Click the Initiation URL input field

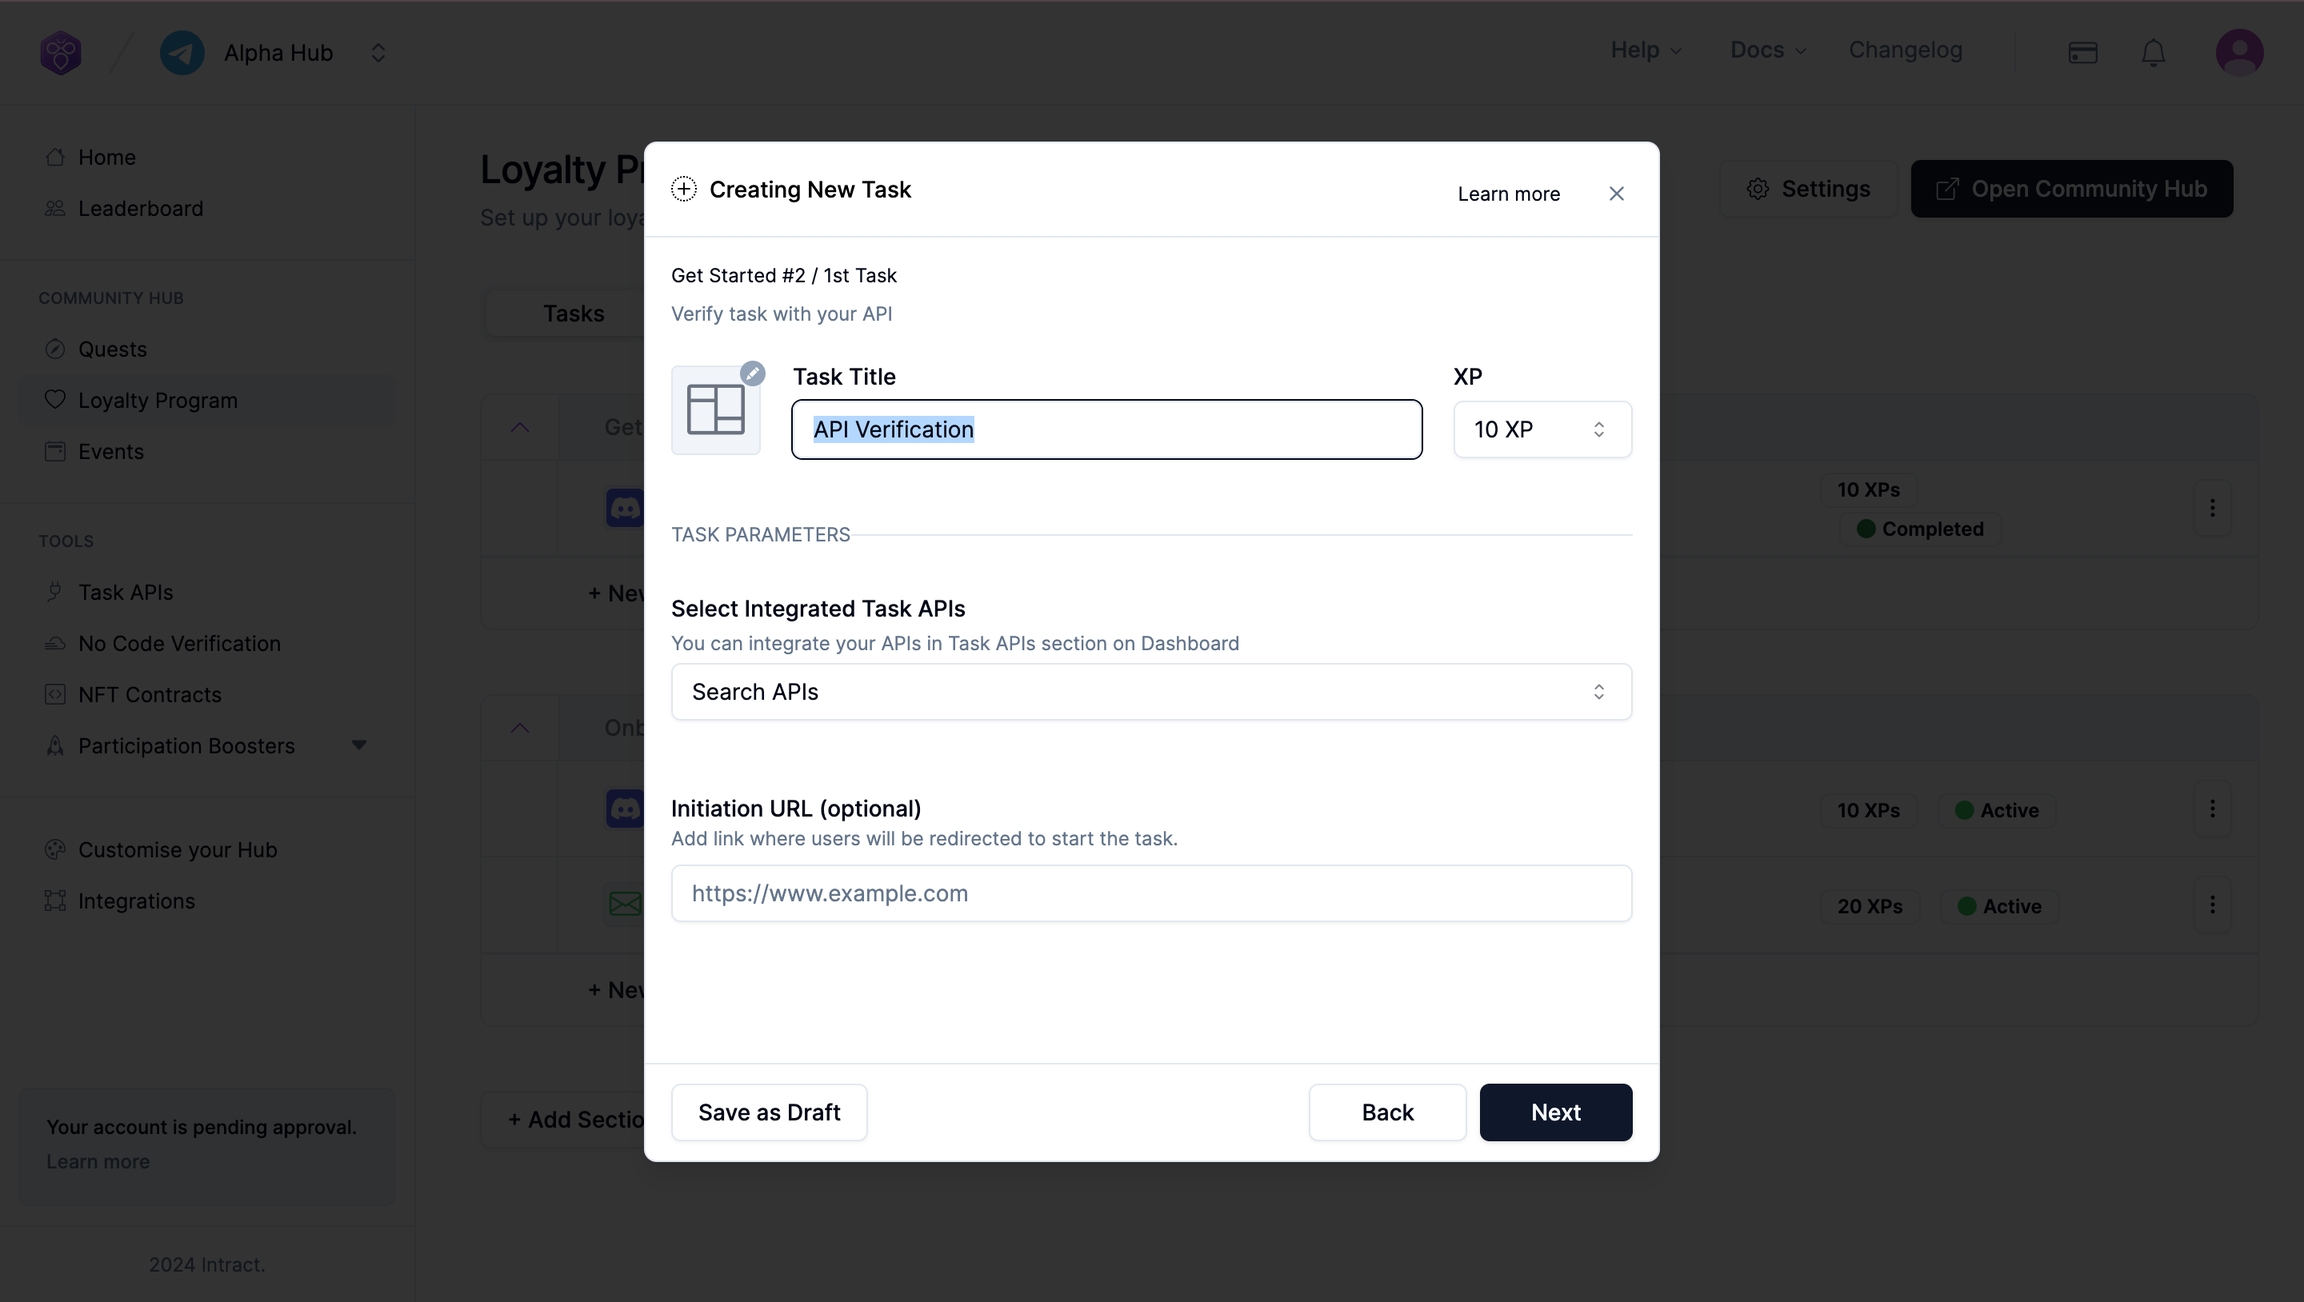coord(1151,893)
